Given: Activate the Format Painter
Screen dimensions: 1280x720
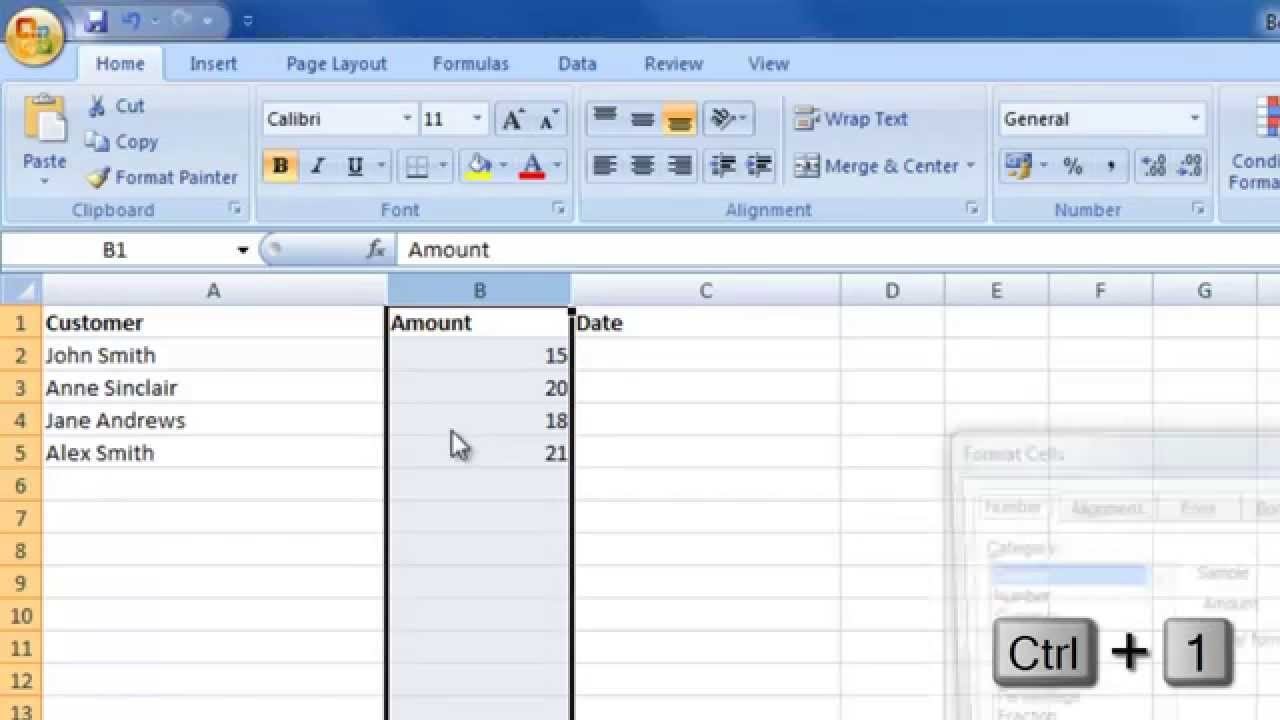Looking at the screenshot, I should (162, 178).
